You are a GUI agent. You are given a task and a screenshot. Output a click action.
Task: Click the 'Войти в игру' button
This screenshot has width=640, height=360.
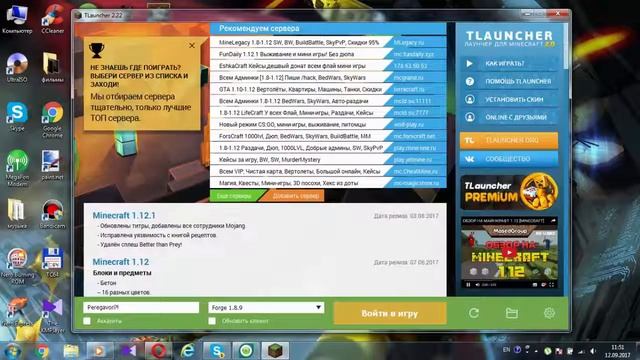point(390,313)
